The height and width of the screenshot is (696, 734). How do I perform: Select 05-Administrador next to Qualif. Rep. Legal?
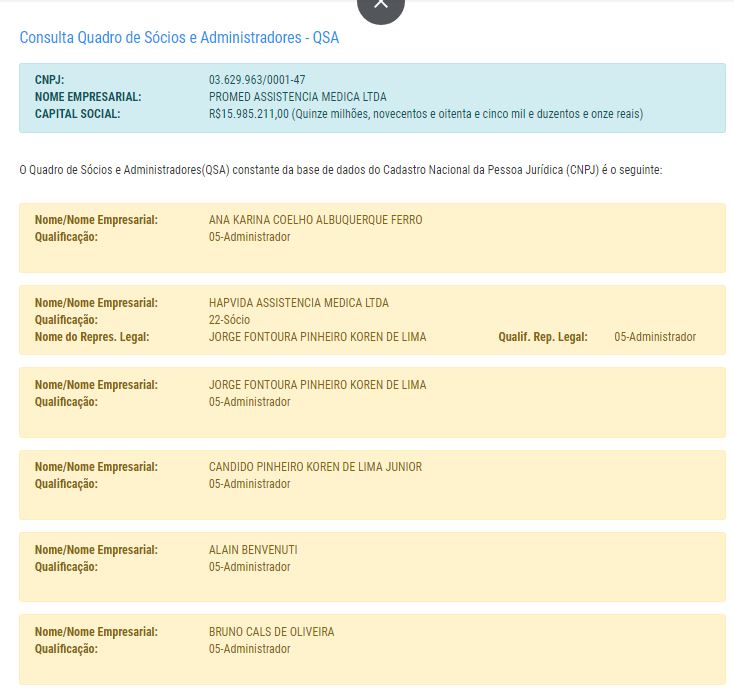(654, 337)
